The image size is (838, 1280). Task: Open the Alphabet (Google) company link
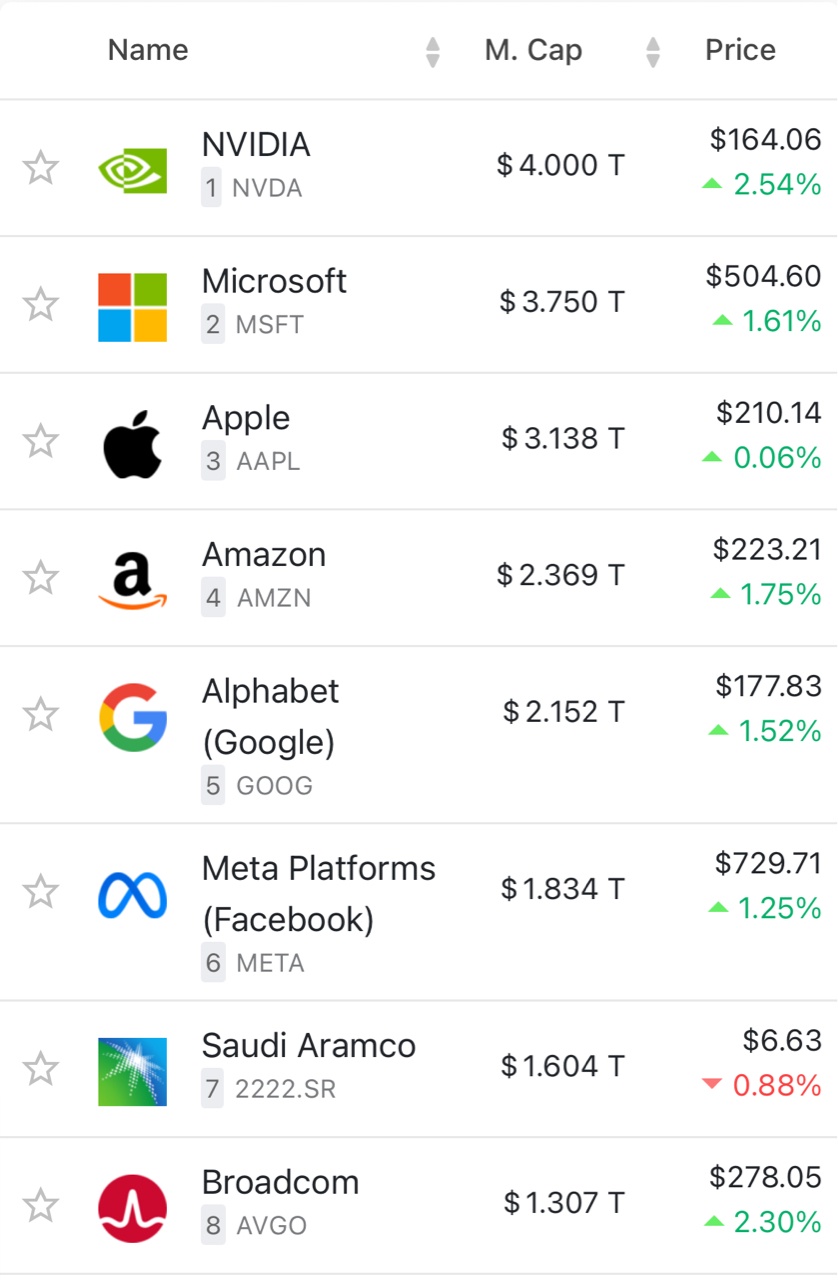coord(271,716)
